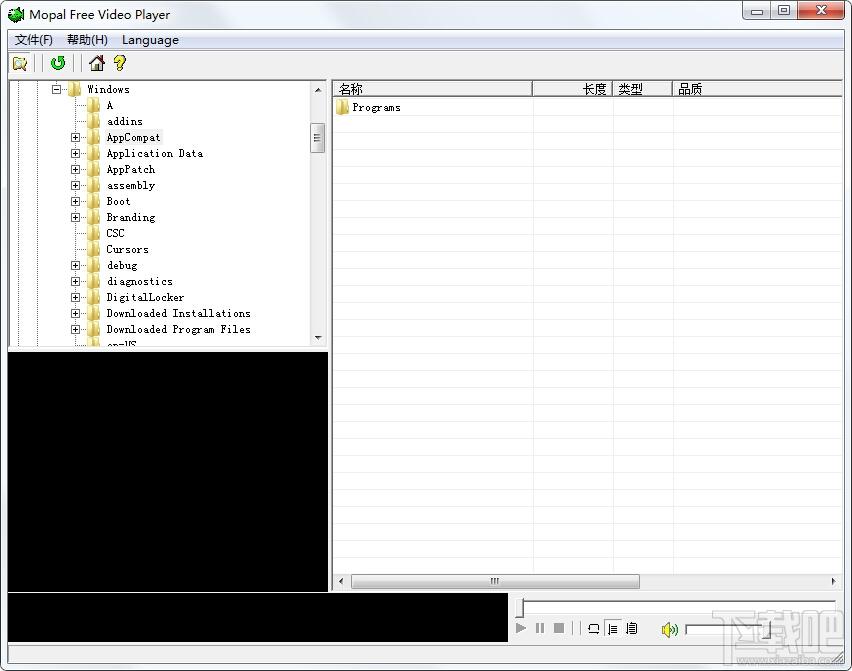Collapse the Windows folder tree node
Image resolution: width=852 pixels, height=671 pixels.
pos(57,89)
